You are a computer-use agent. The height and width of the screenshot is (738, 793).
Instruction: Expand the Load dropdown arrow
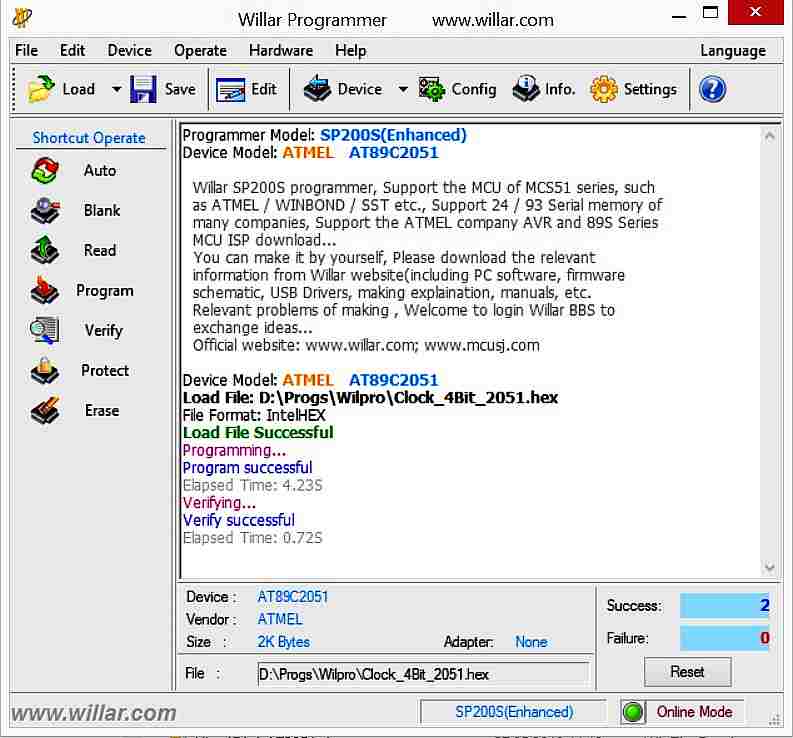[116, 90]
